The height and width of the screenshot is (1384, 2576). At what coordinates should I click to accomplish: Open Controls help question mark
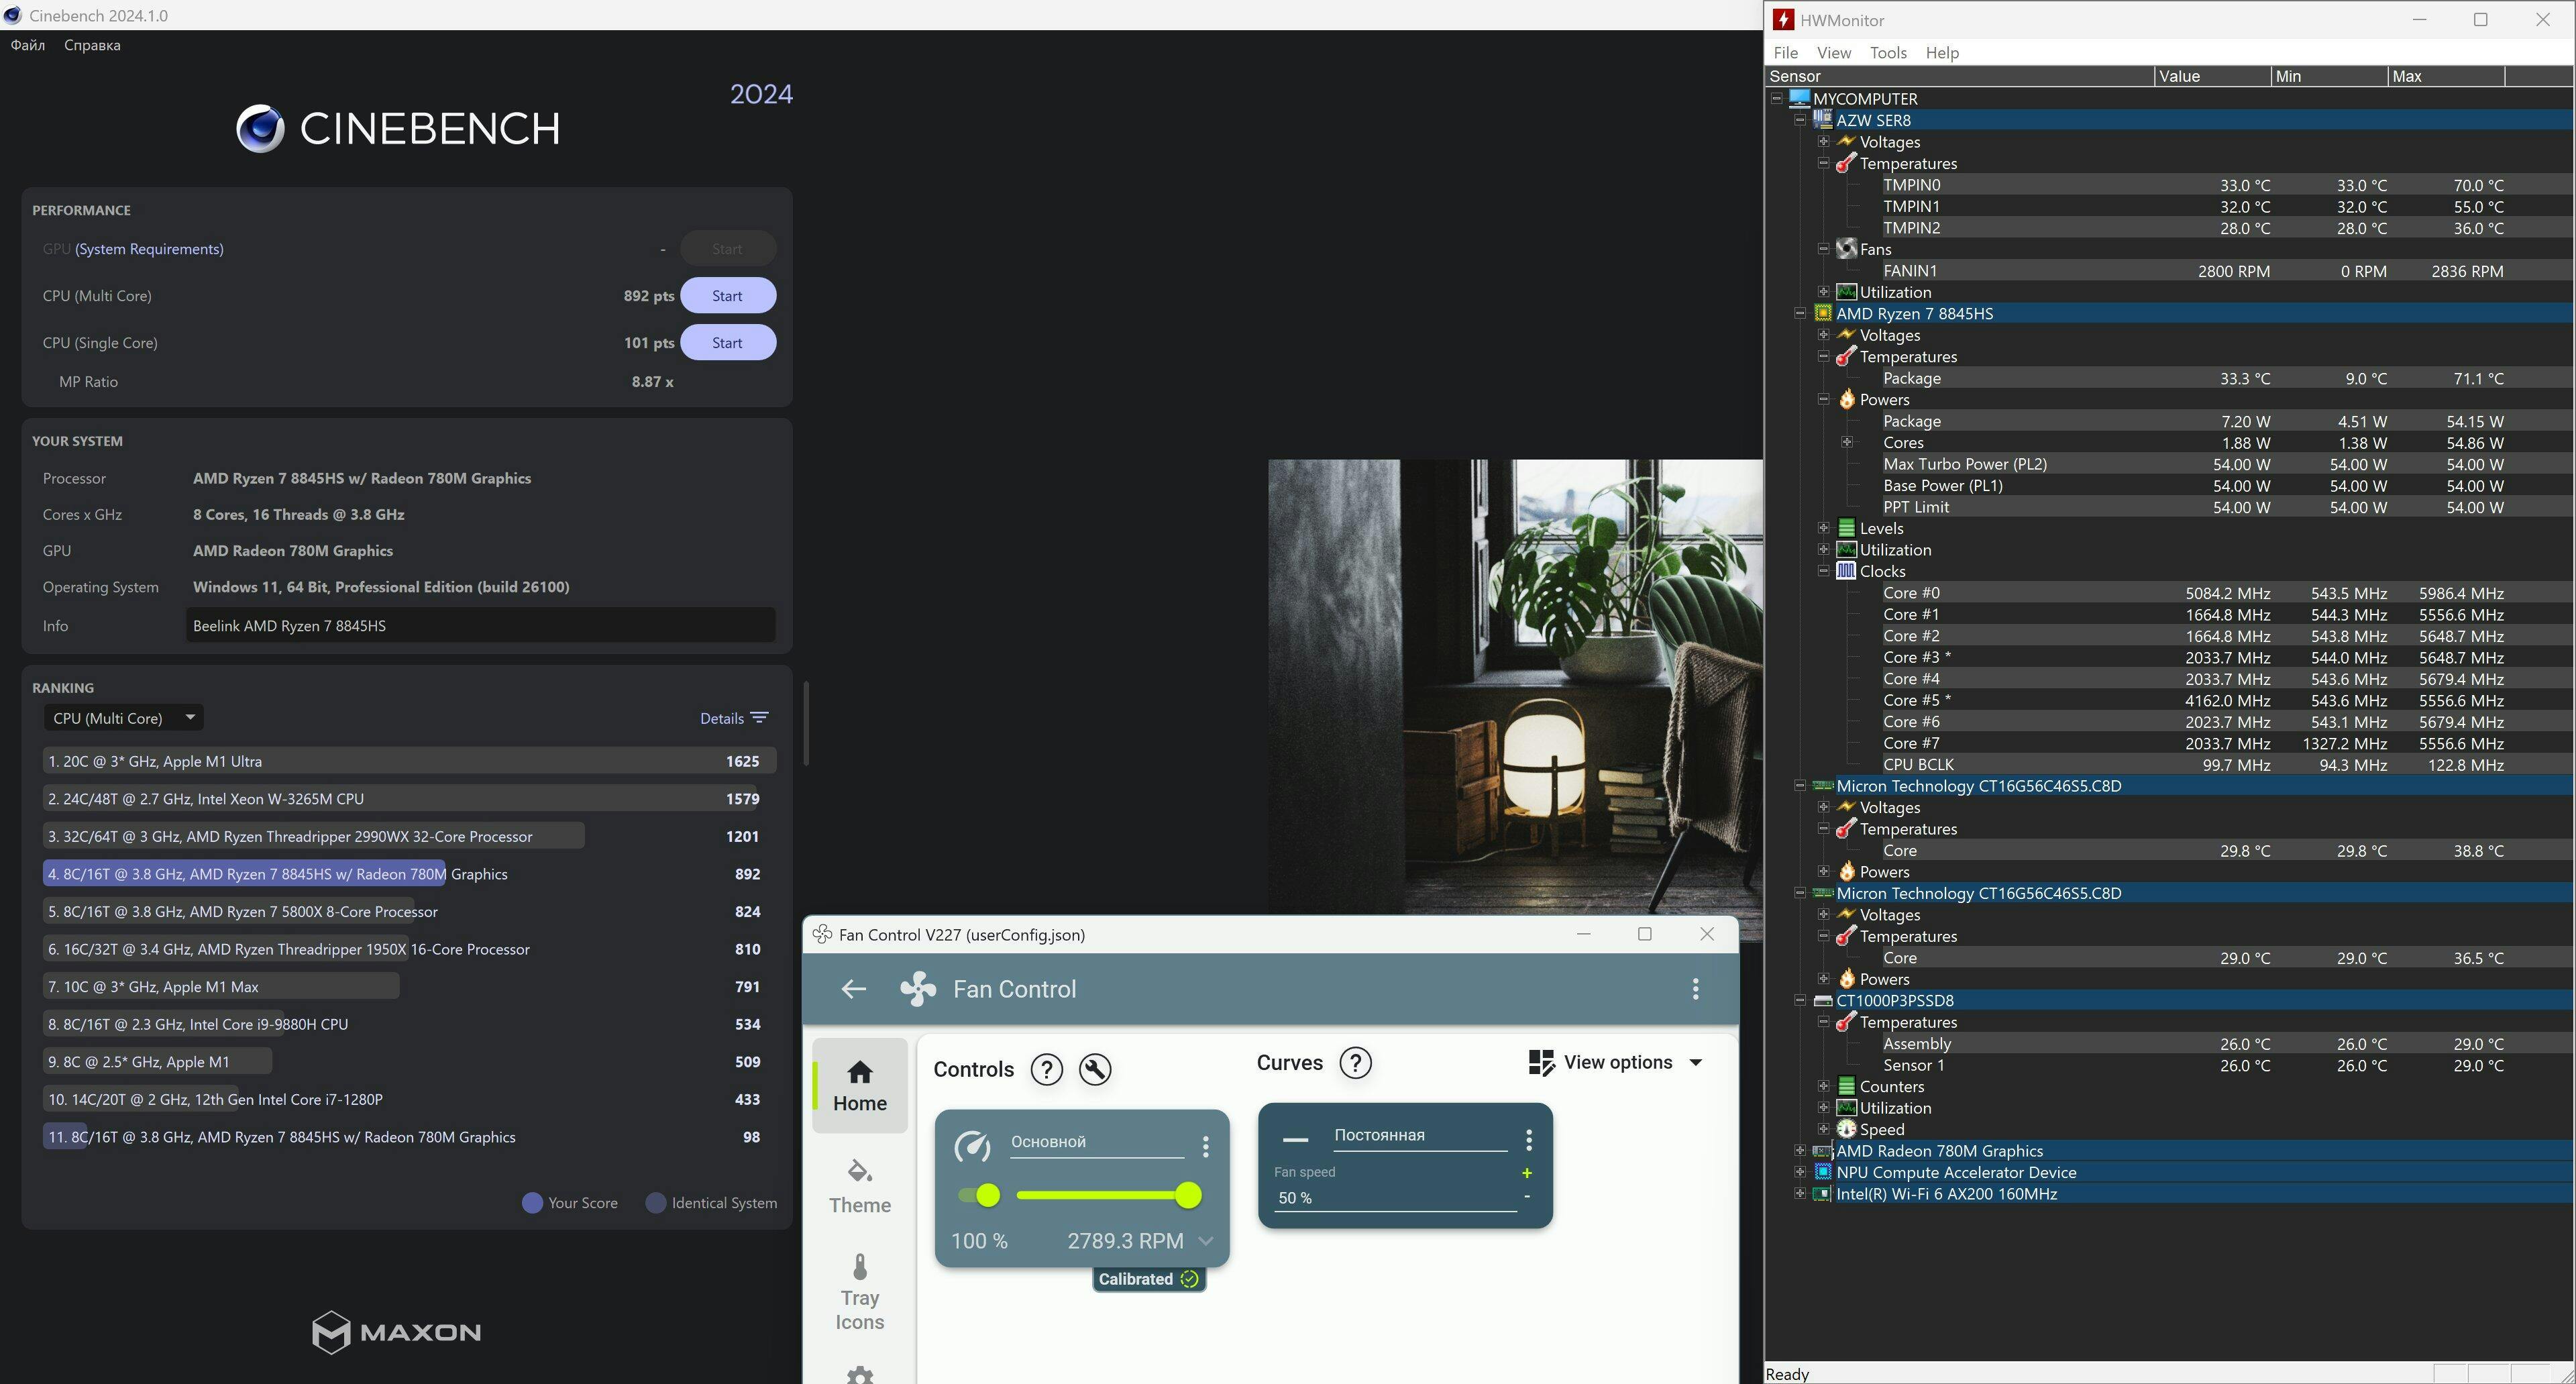click(1046, 1070)
